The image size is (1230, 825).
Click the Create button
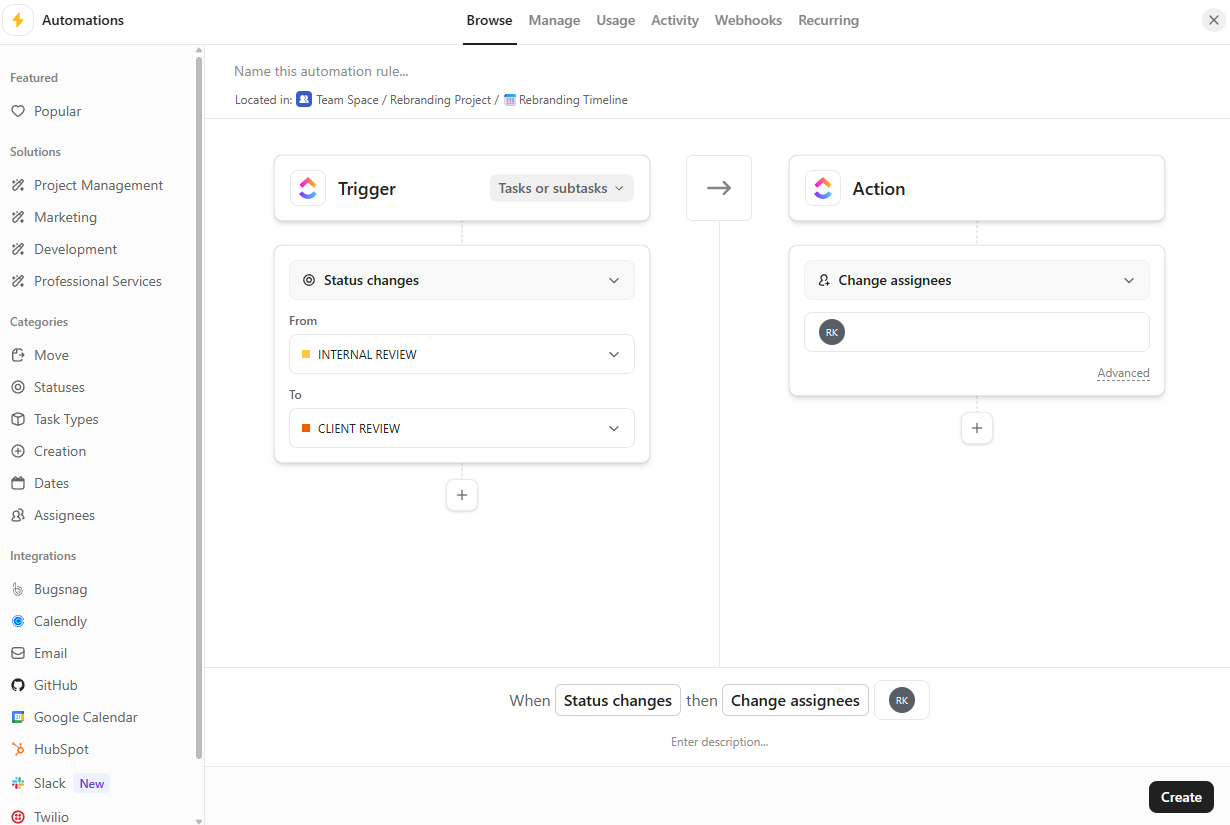[x=1180, y=796]
